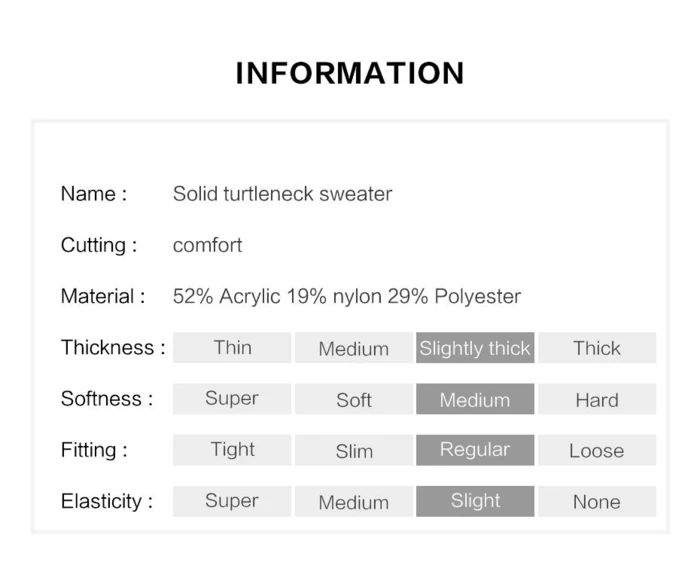The height and width of the screenshot is (562, 700).
Task: Click Medium in the Softness row
Action: pyautogui.click(x=475, y=399)
